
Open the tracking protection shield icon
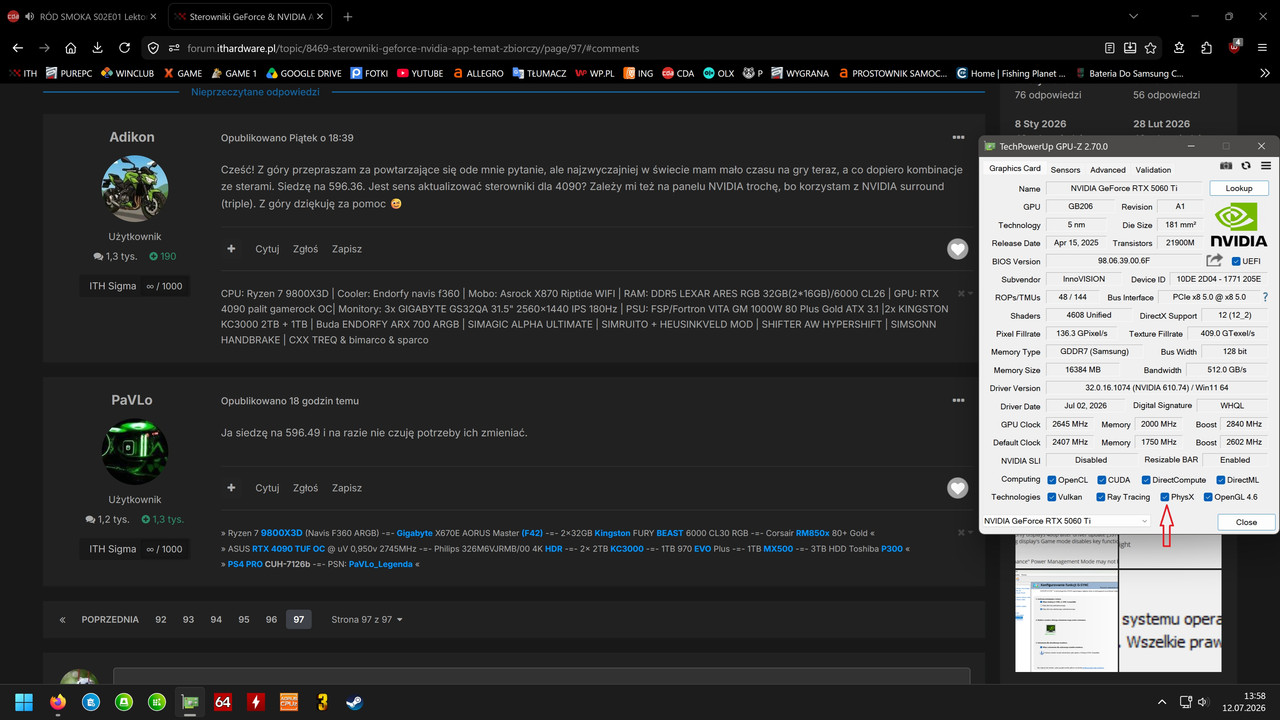[152, 48]
